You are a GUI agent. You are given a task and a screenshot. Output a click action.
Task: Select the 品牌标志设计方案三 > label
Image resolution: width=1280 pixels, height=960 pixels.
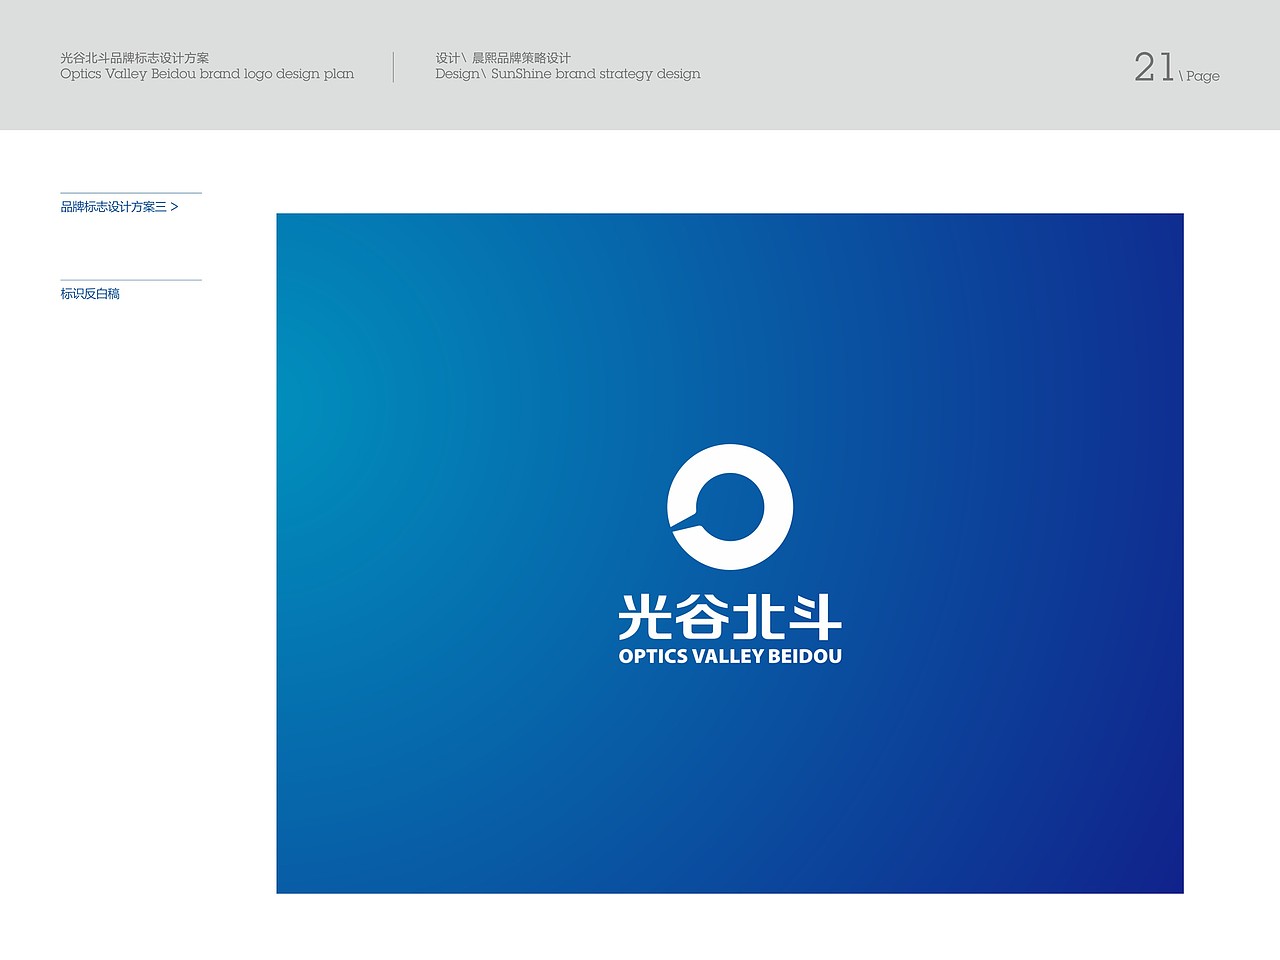point(119,207)
